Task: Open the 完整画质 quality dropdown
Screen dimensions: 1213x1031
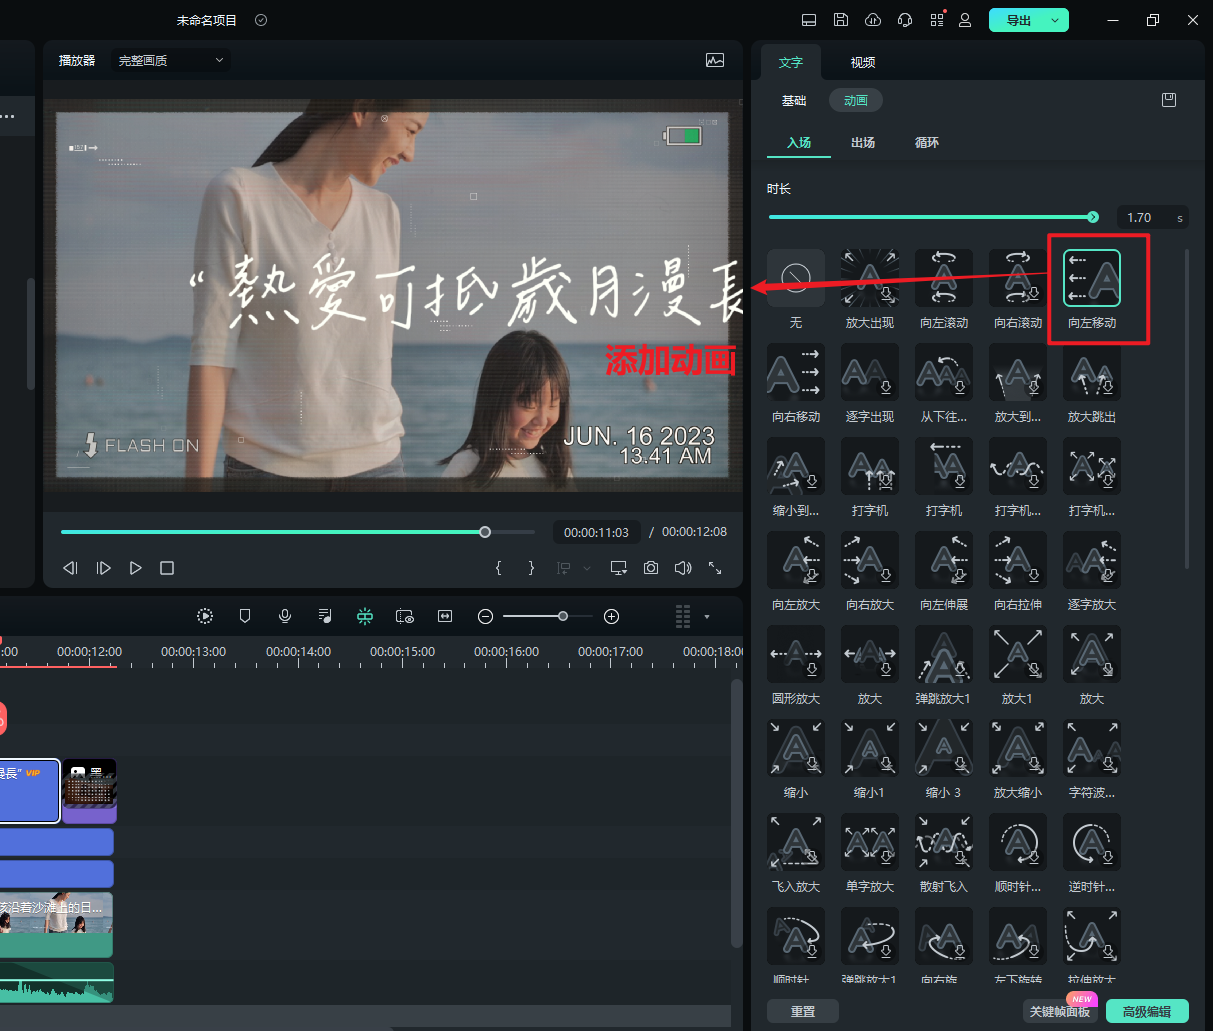Action: coord(171,61)
